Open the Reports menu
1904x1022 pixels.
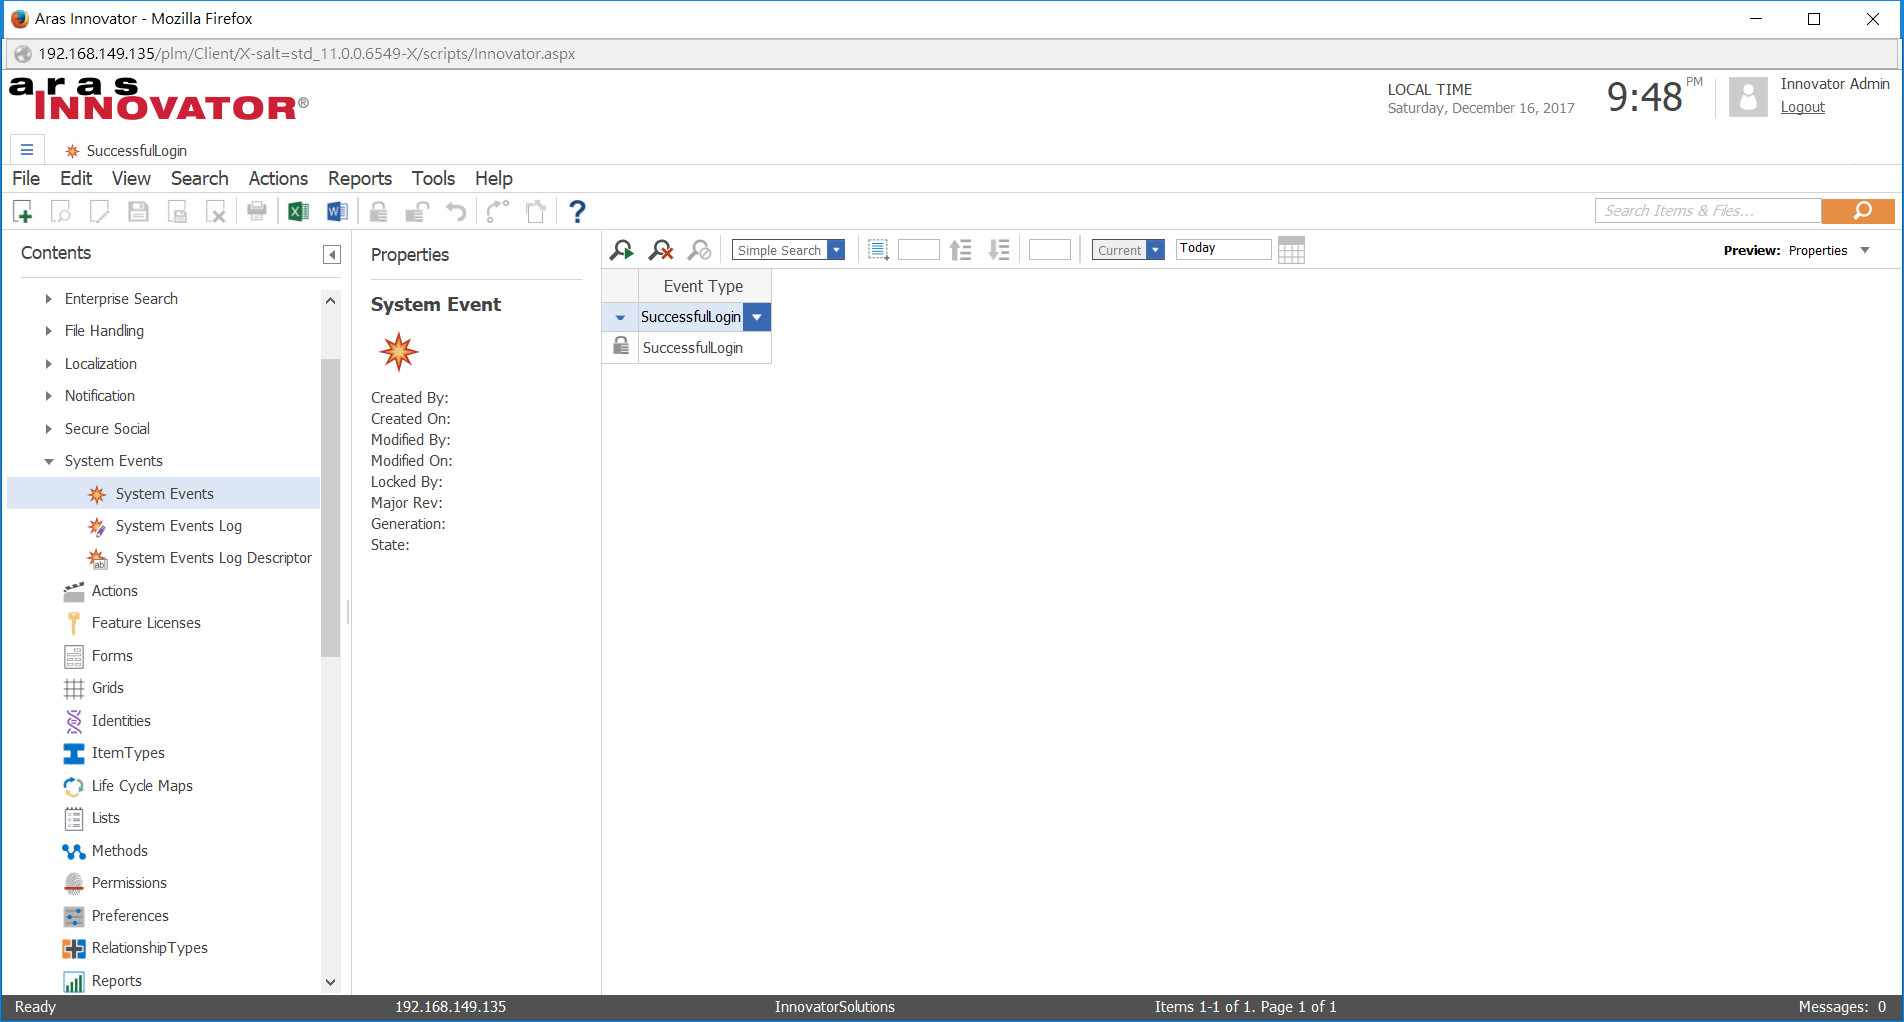[360, 178]
